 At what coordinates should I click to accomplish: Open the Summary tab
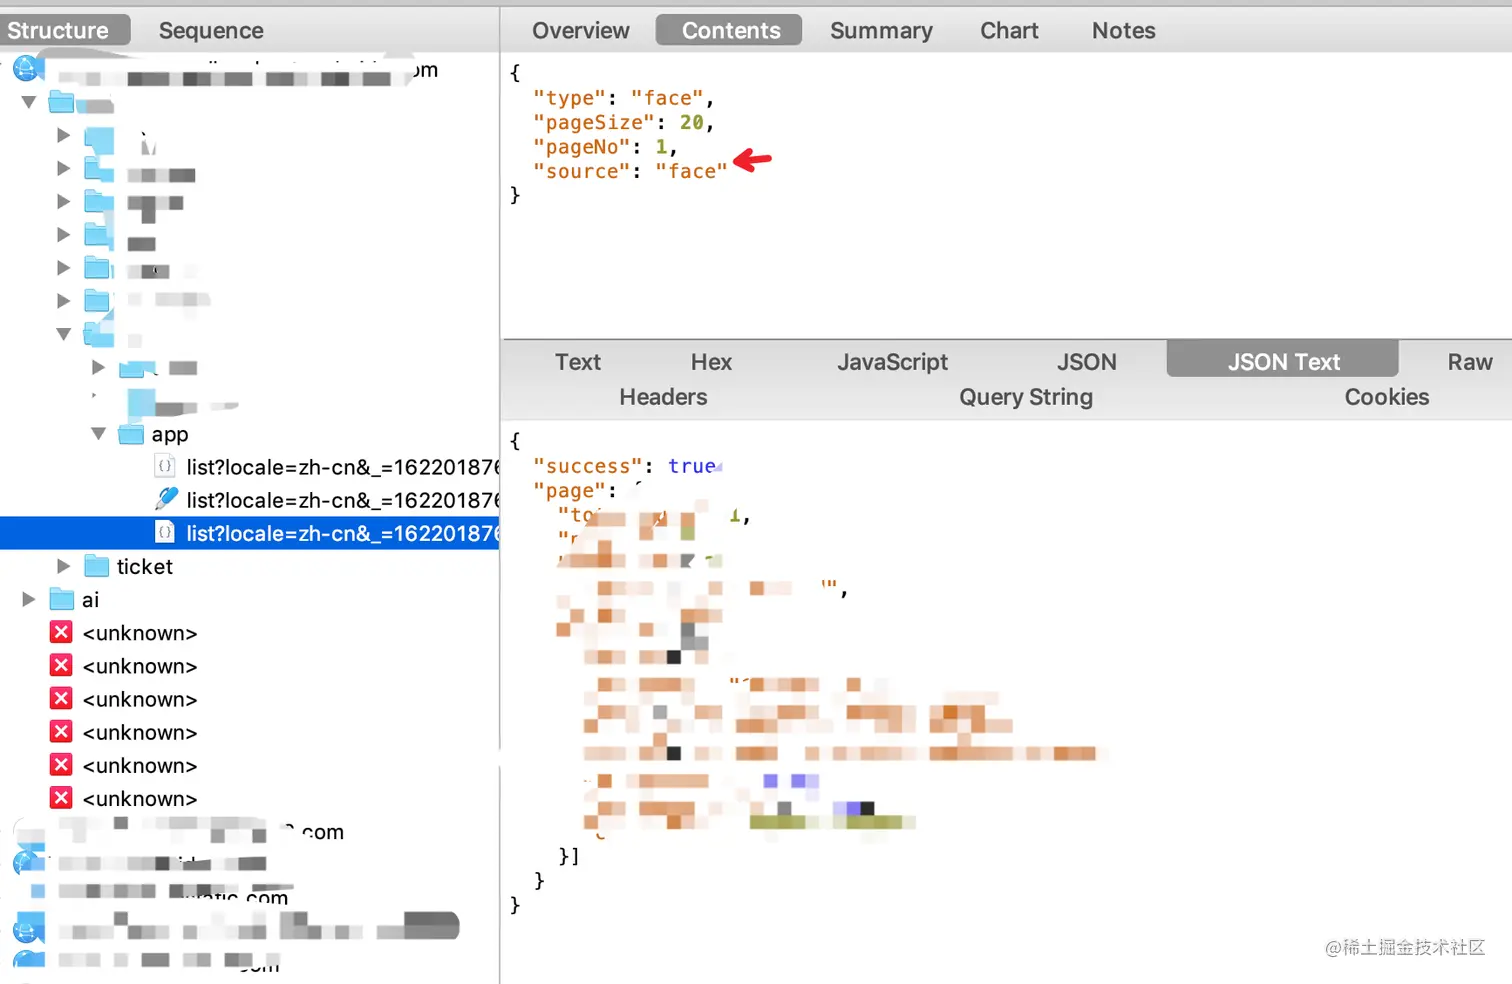(x=881, y=31)
